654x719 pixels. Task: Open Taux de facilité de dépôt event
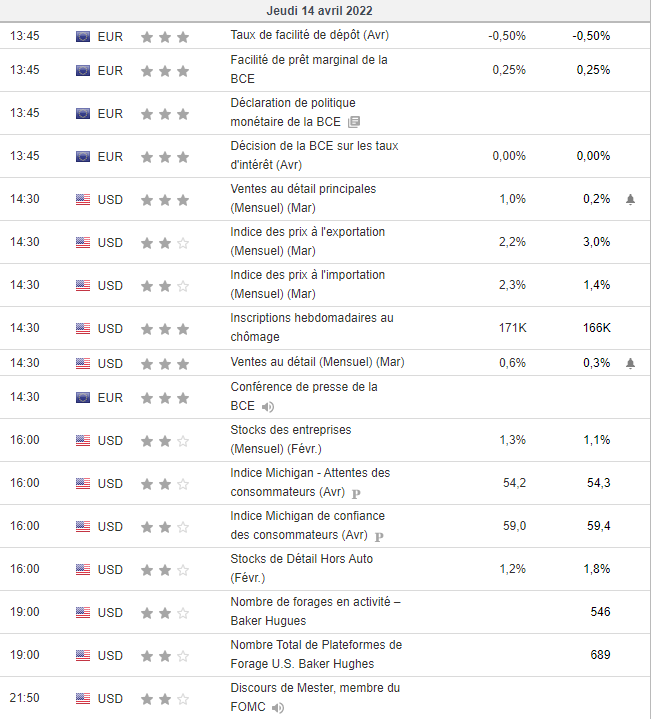point(309,35)
